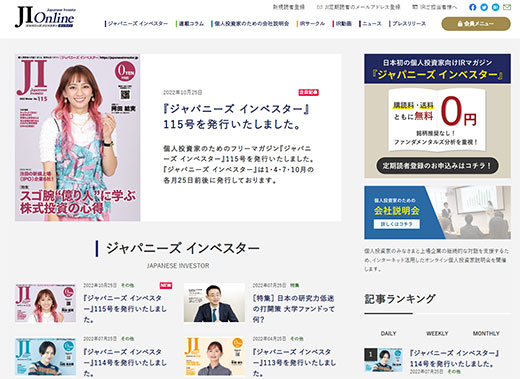Image resolution: width=520 pixels, height=379 pixels.
Task: Click featured date 2022年10月25日
Action: 183,92
